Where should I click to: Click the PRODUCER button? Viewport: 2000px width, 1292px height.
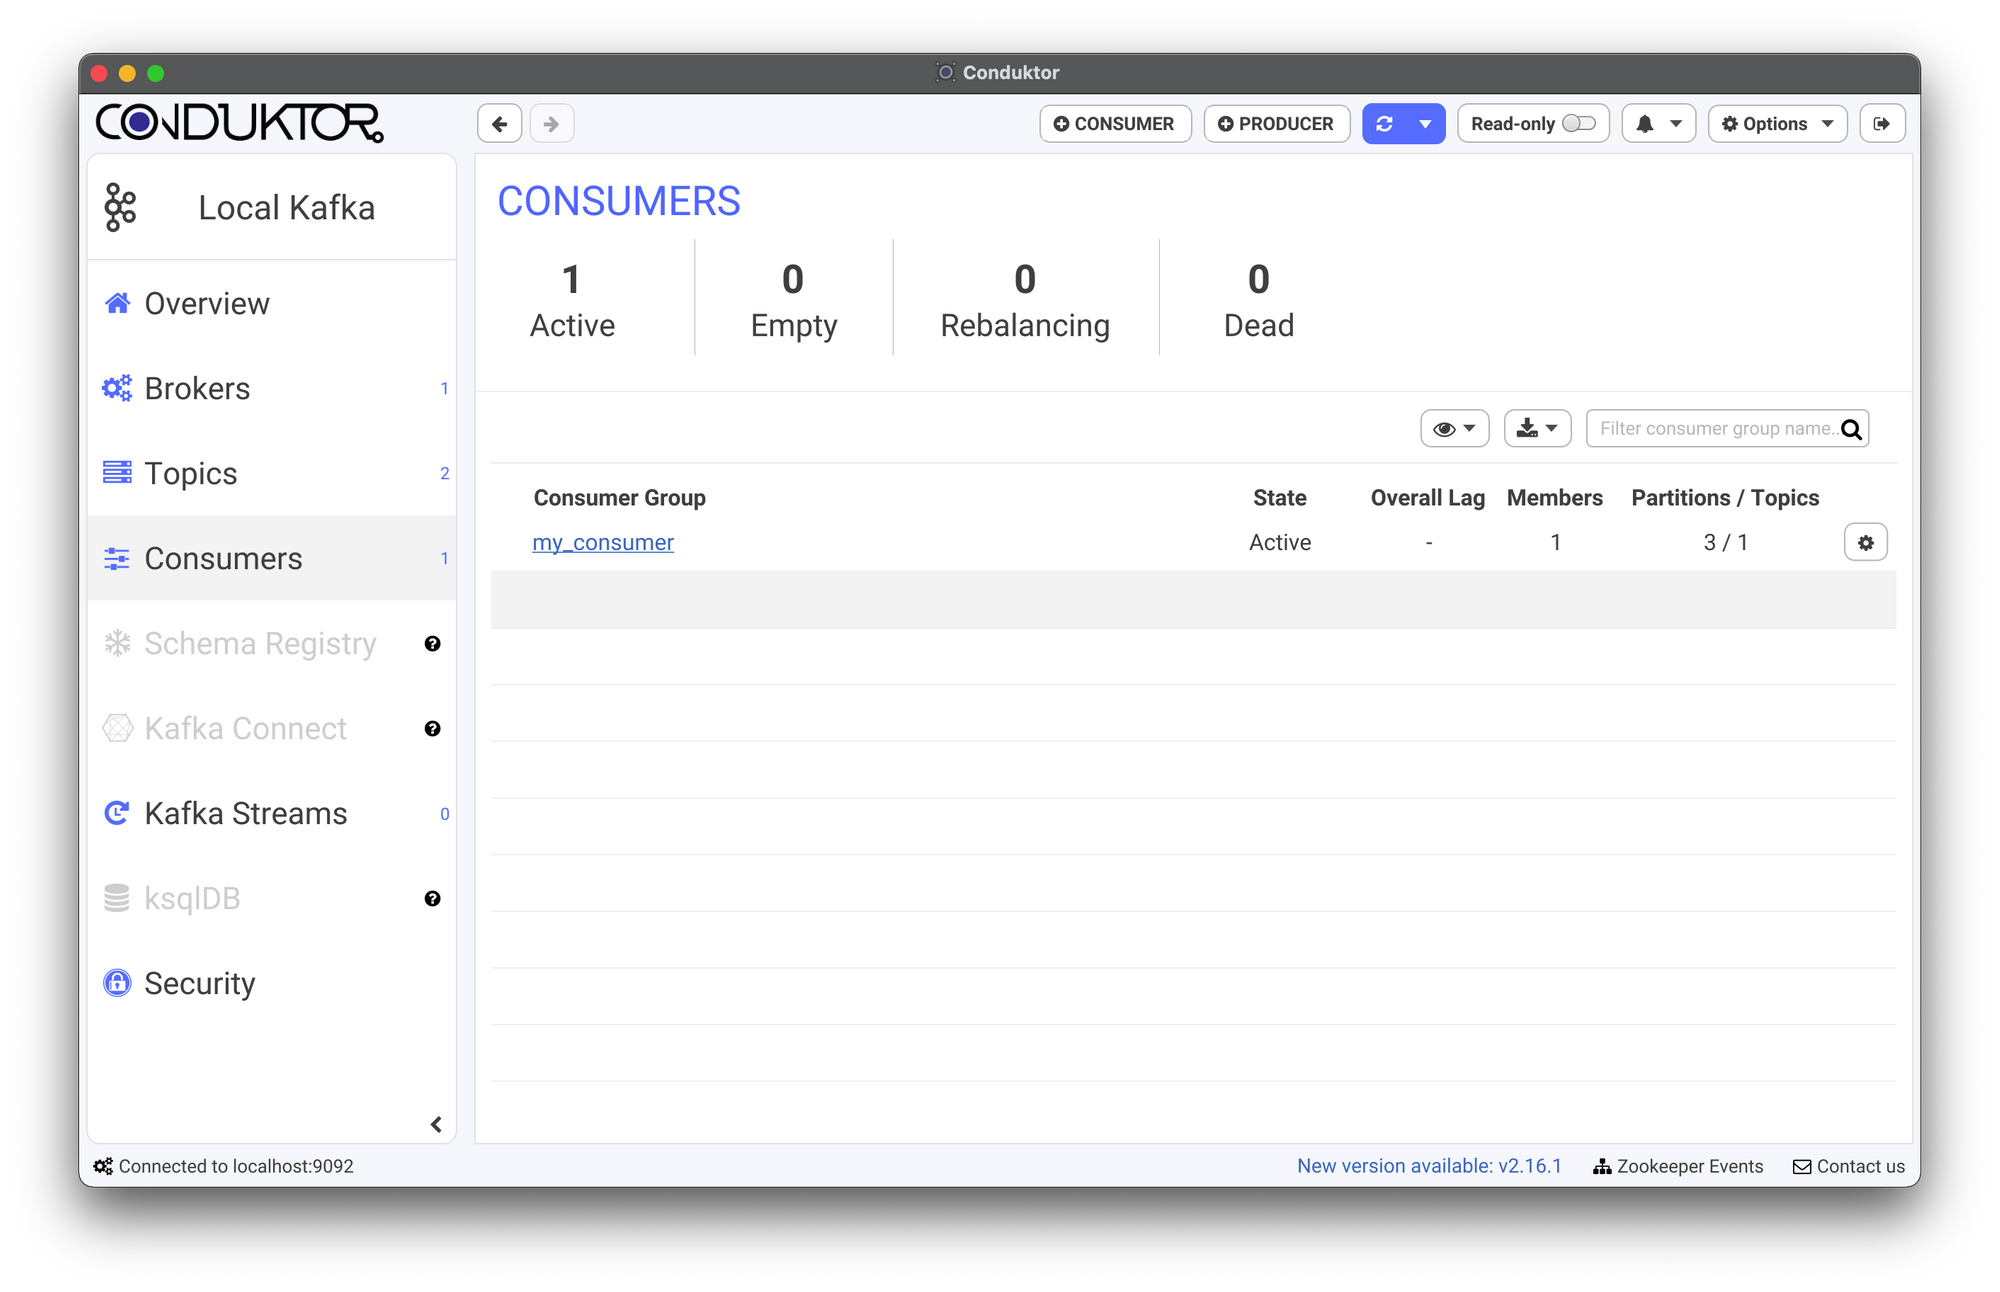coord(1276,124)
